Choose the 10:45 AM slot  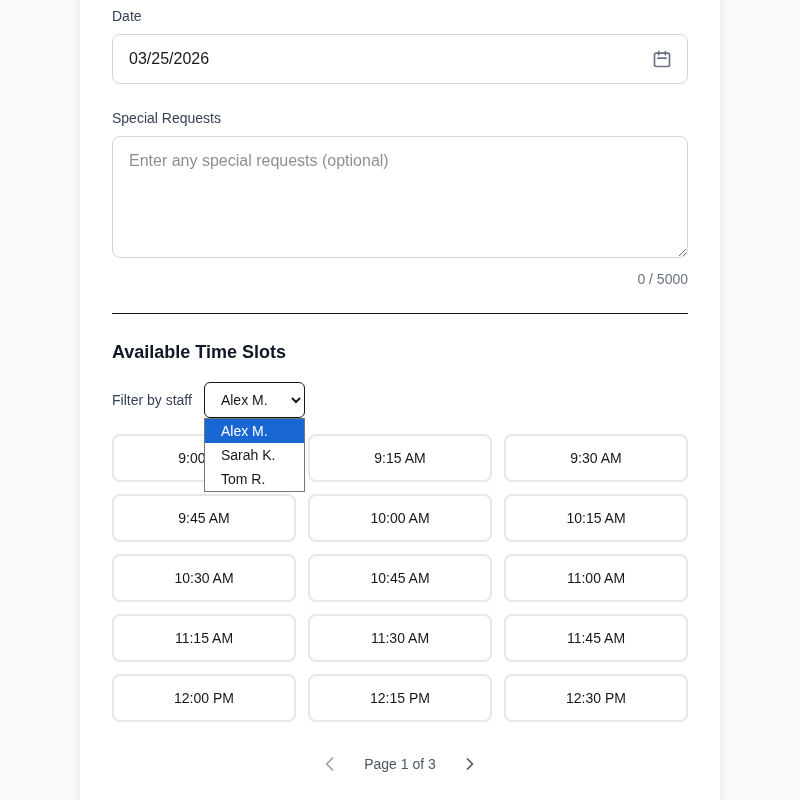[x=400, y=578]
